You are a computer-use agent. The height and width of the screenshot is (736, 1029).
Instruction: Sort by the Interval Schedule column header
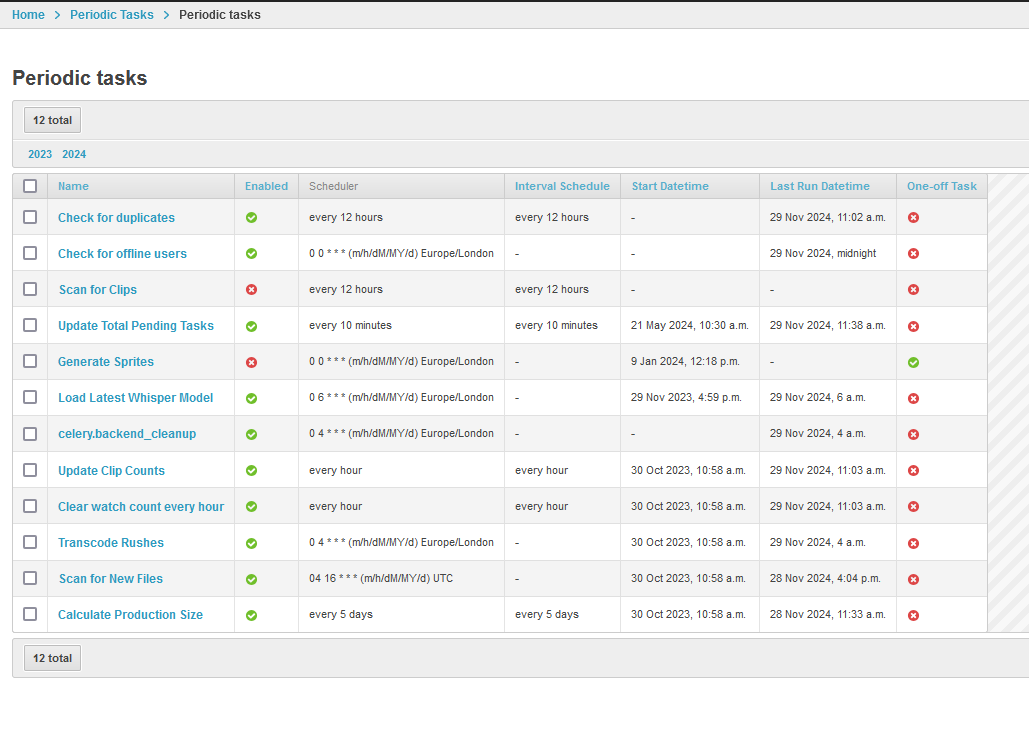click(562, 186)
